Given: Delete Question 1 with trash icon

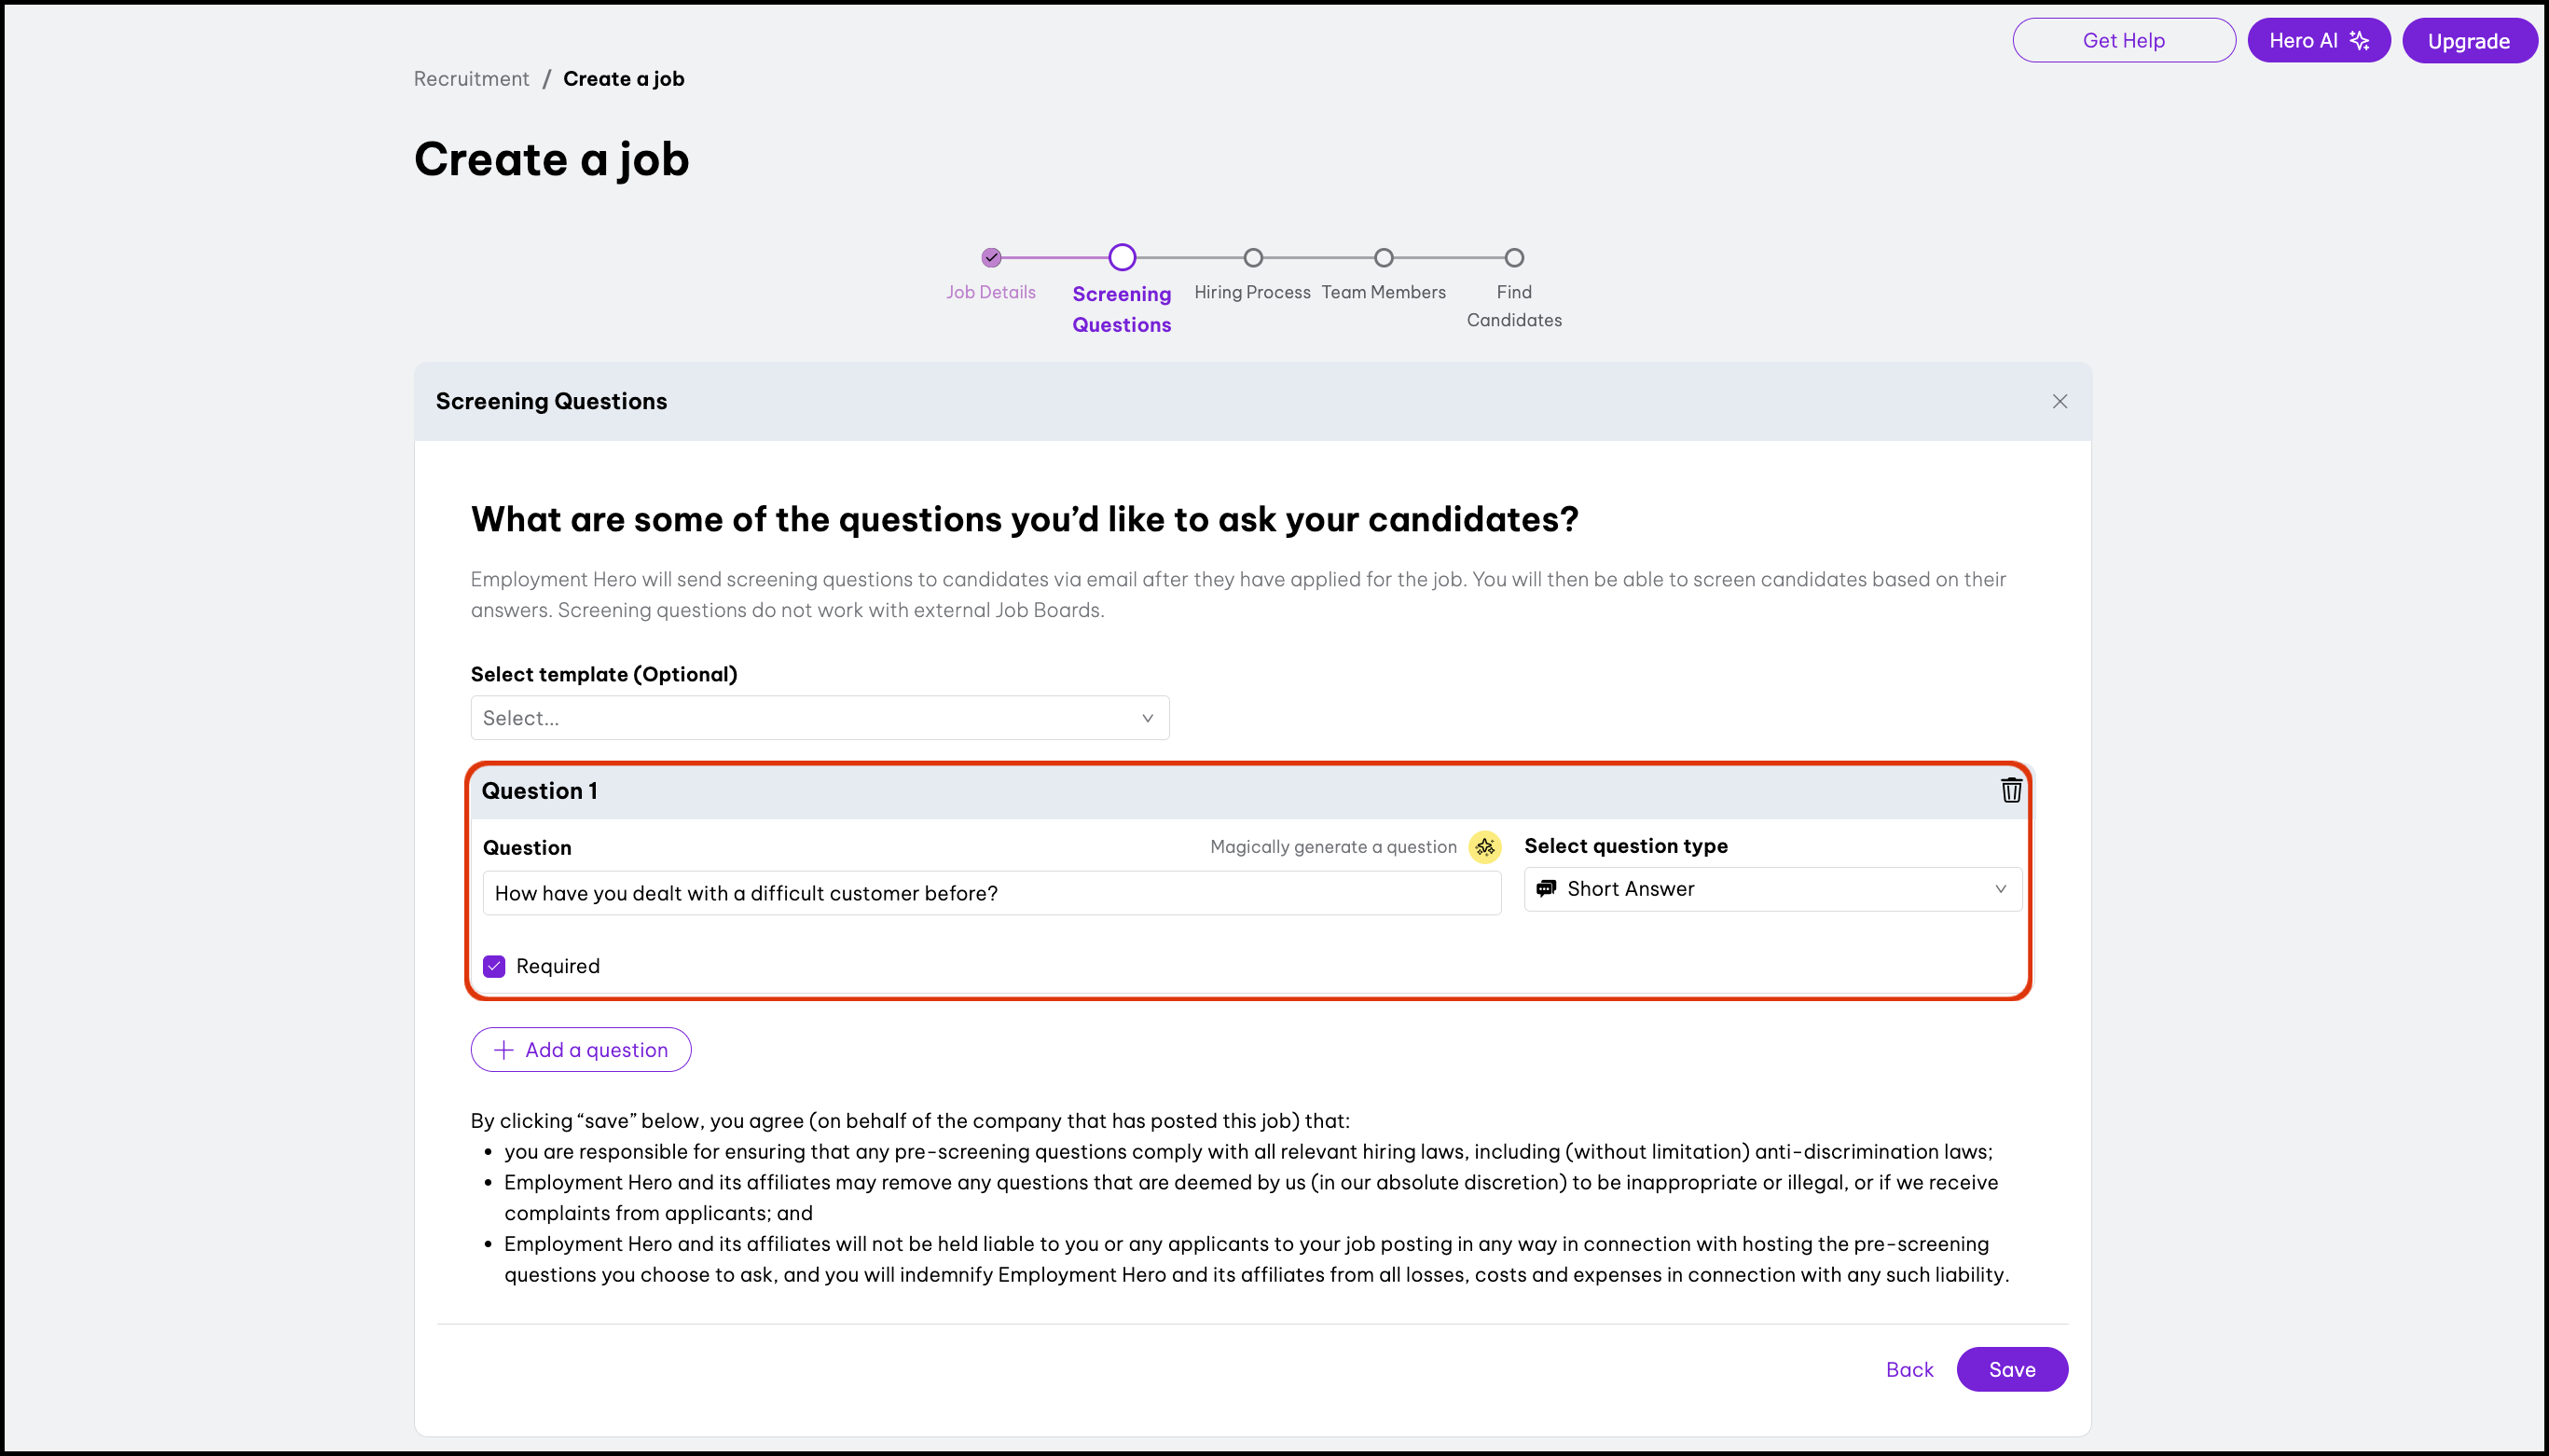Looking at the screenshot, I should (x=2011, y=790).
